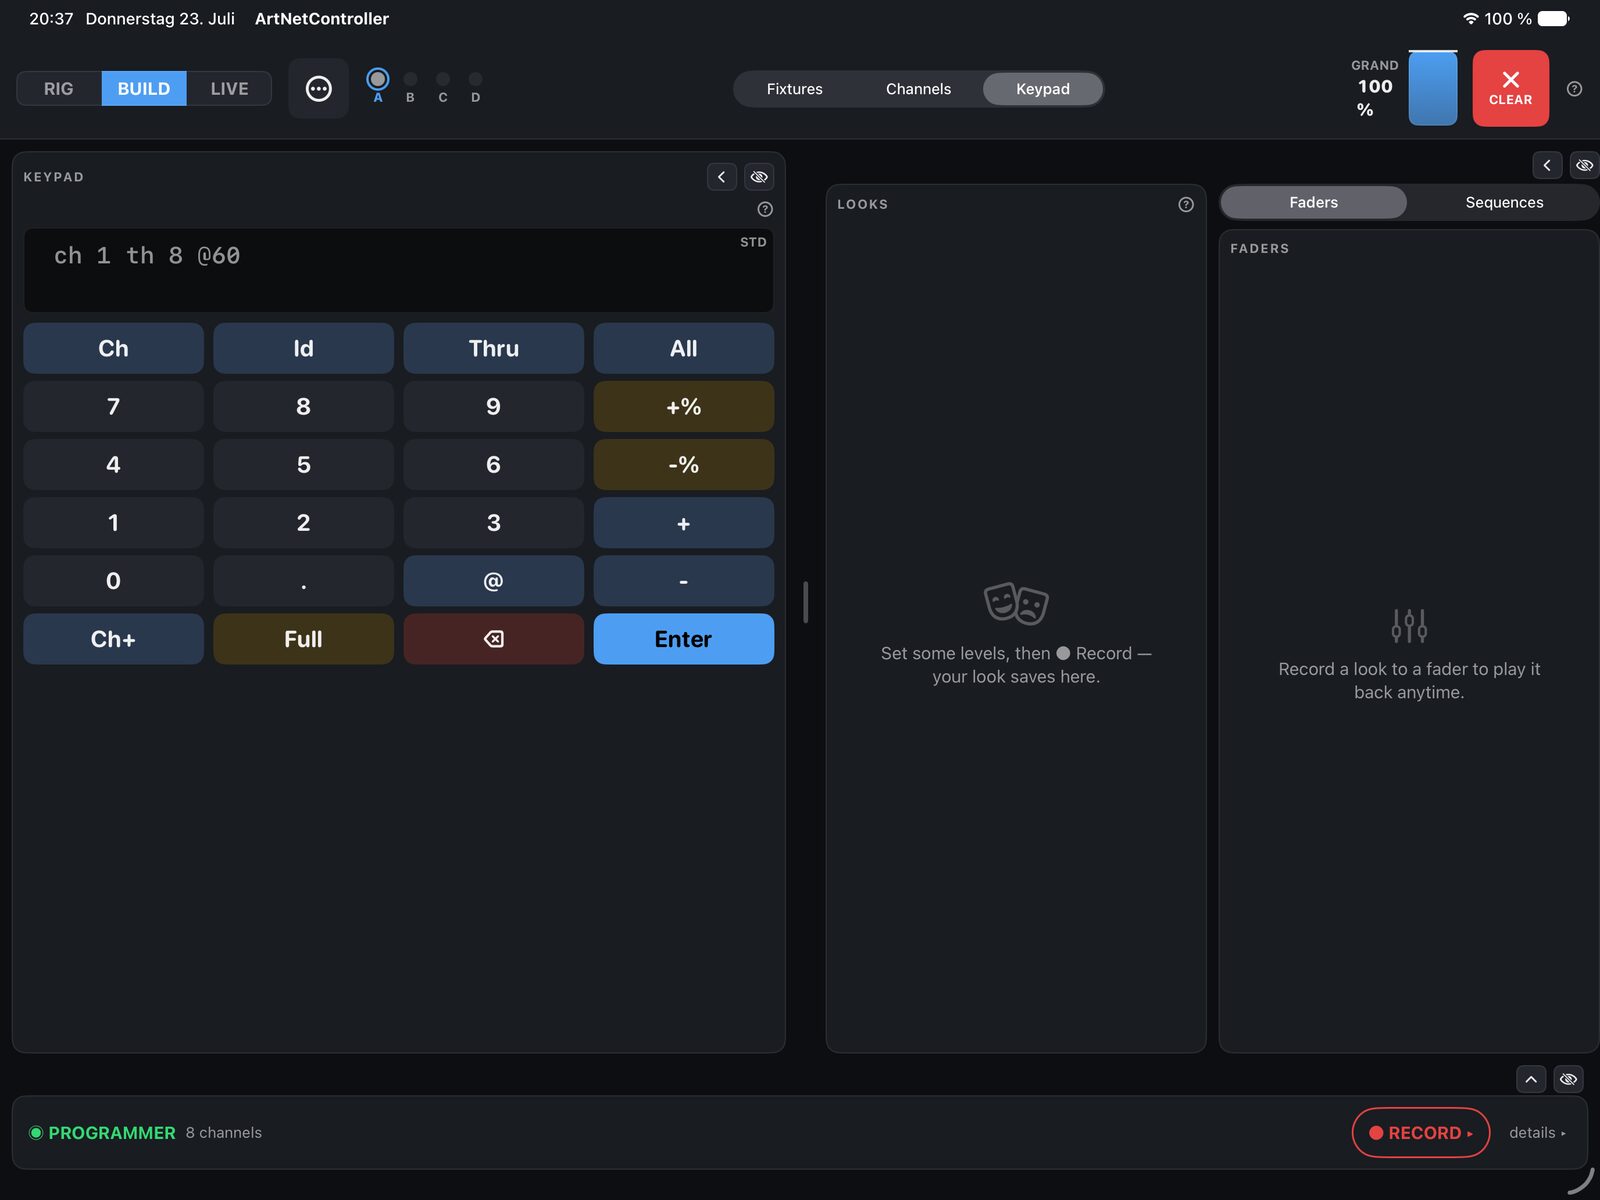
Task: Collapse the Keypad panel with chevron
Action: click(721, 177)
